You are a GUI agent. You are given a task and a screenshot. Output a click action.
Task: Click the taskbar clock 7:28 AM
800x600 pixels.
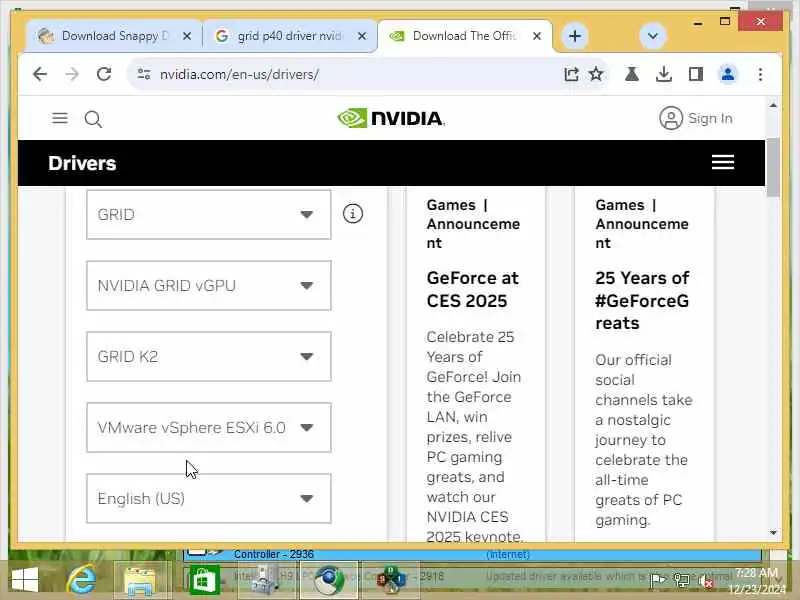757,581
